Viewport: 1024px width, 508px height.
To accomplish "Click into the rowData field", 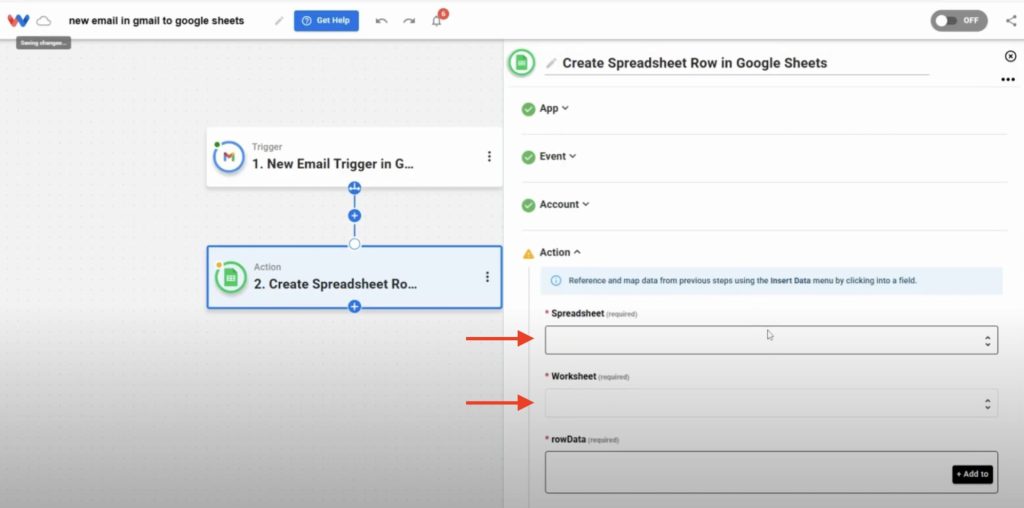I will click(x=771, y=472).
